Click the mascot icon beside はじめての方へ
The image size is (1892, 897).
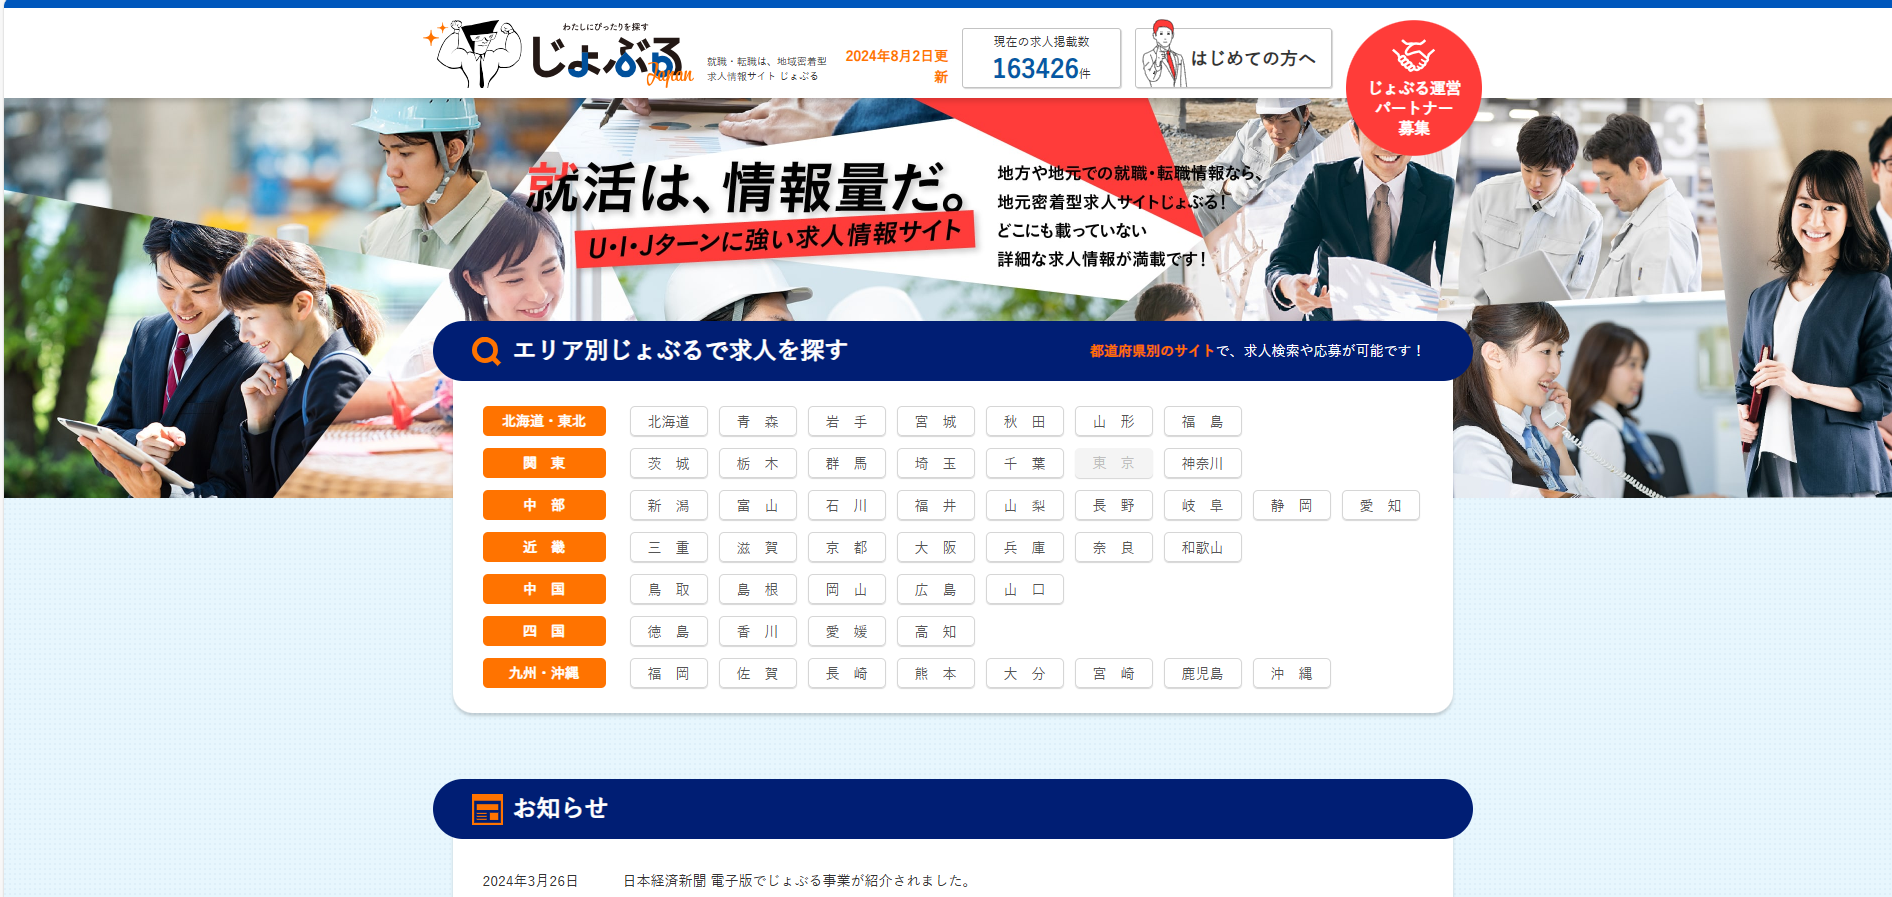click(1162, 57)
